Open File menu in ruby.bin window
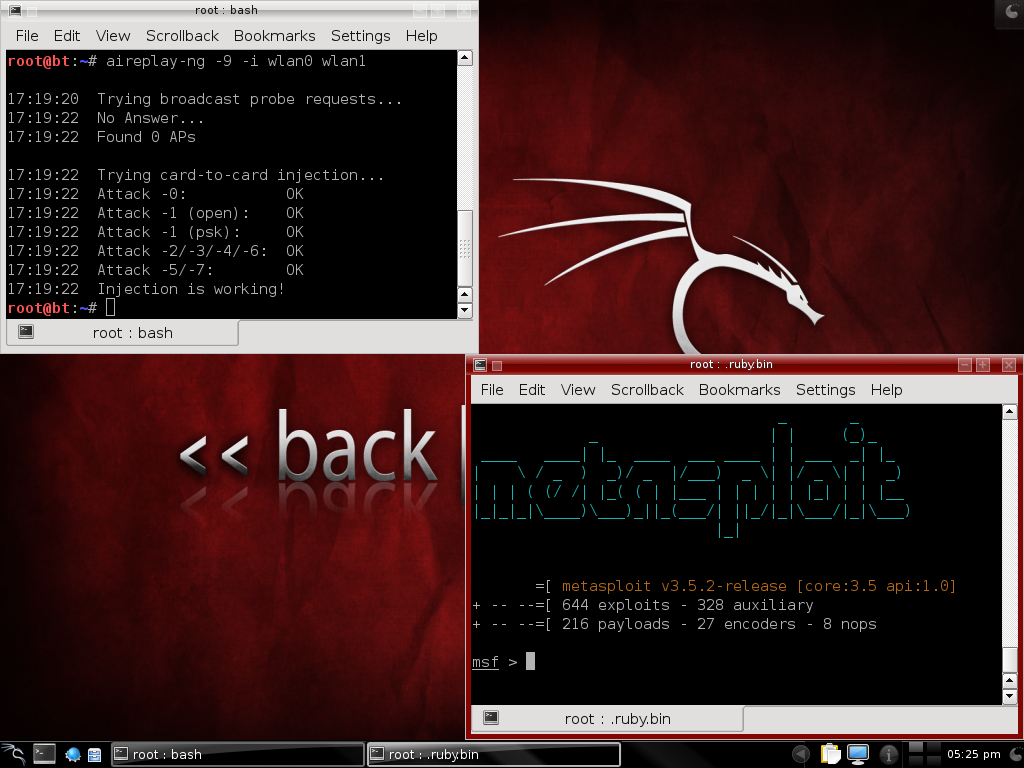The image size is (1024, 768). point(492,390)
